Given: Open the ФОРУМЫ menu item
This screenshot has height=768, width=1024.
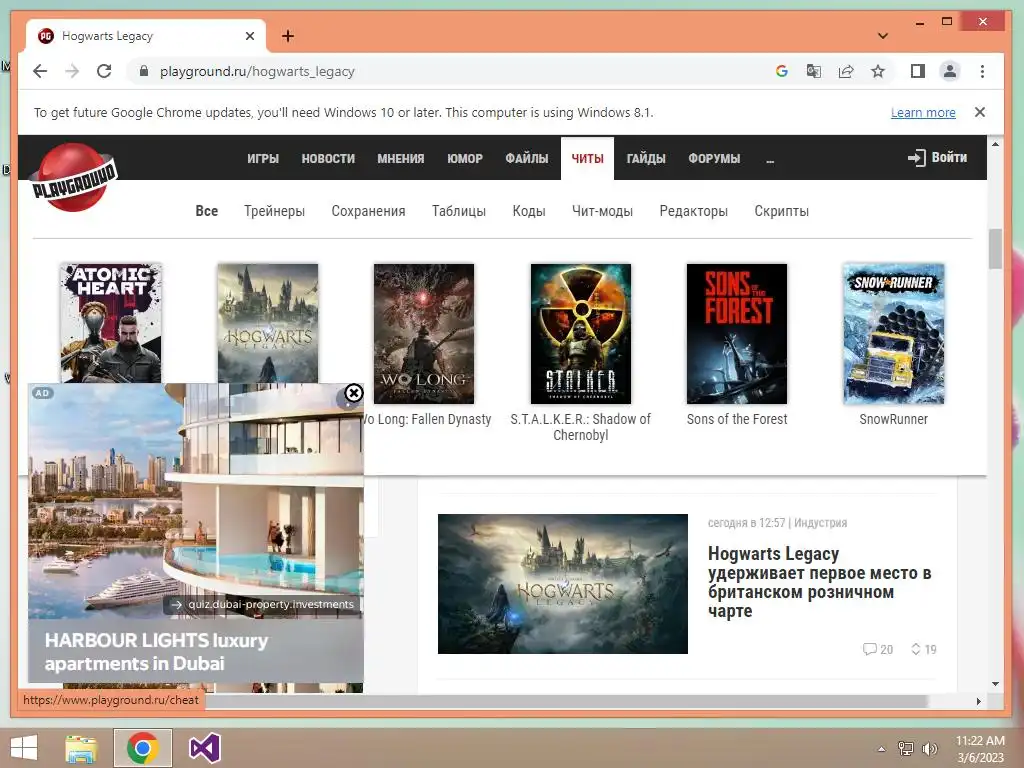Looking at the screenshot, I should pyautogui.click(x=714, y=158).
